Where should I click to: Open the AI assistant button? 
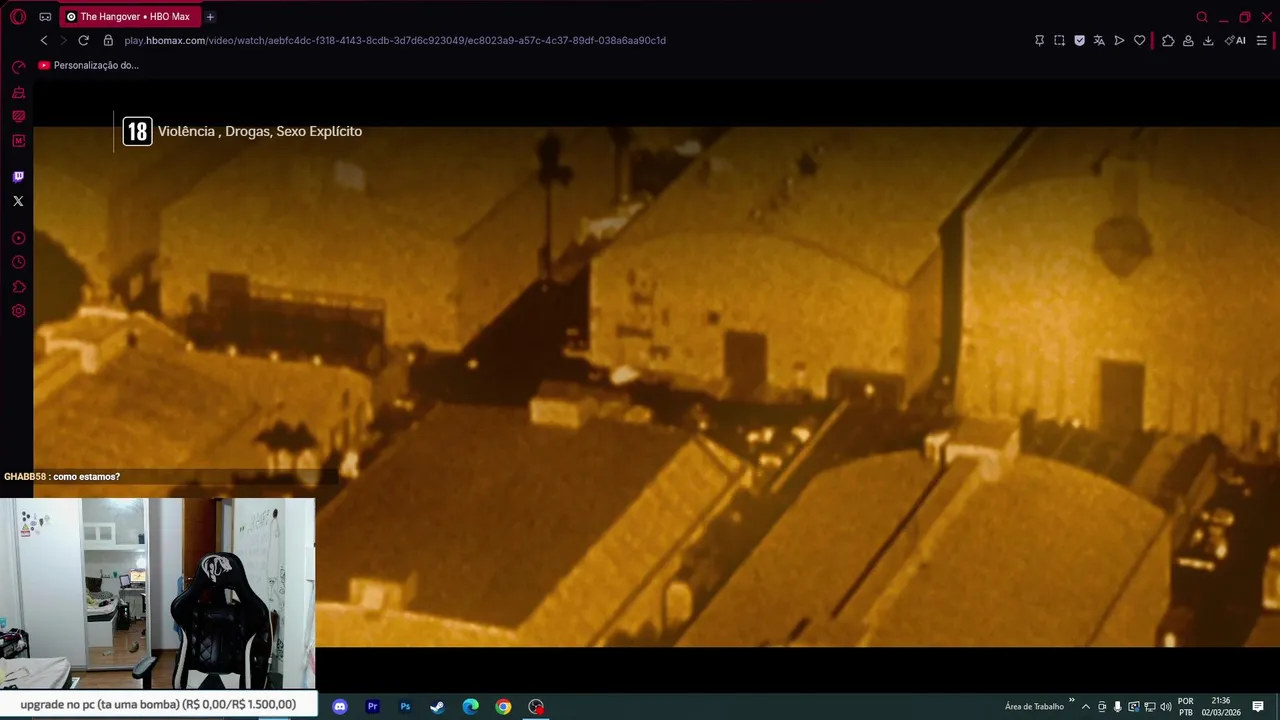tap(1235, 40)
